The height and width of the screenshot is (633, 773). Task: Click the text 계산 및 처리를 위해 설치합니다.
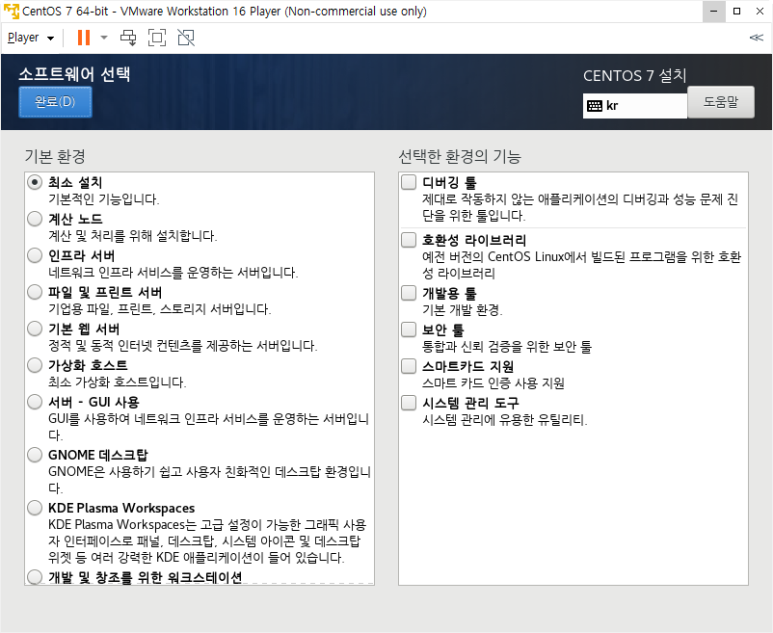tap(133, 236)
